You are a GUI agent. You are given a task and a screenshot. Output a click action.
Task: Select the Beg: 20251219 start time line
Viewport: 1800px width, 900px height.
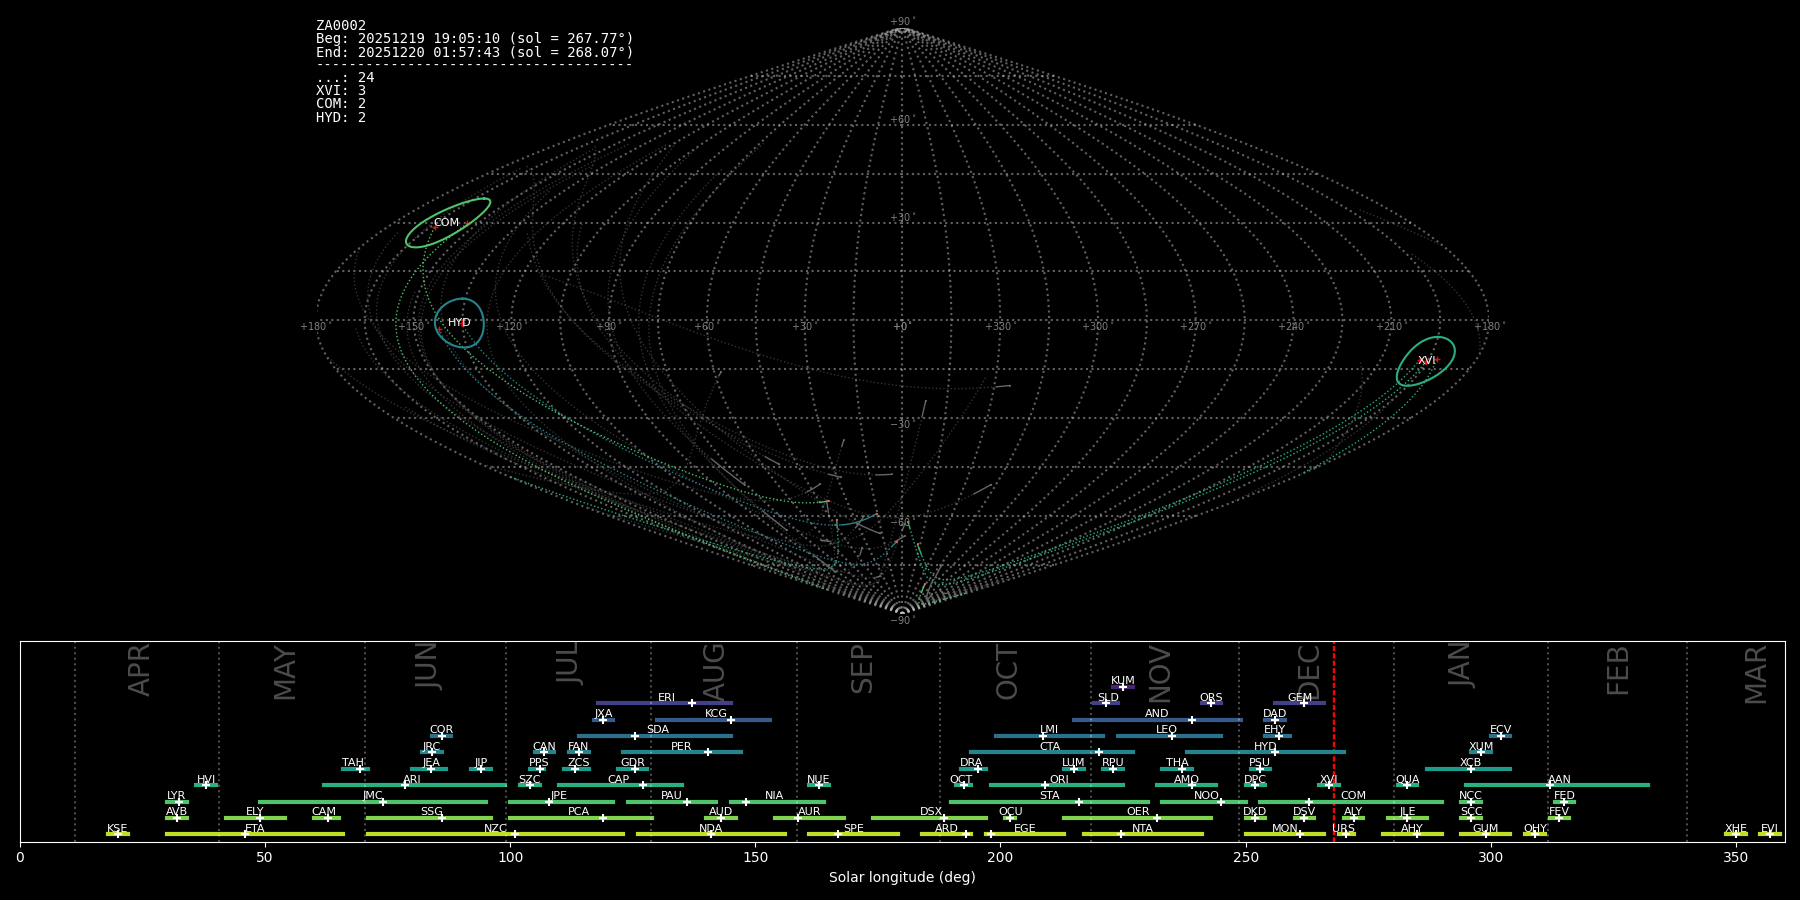475,39
